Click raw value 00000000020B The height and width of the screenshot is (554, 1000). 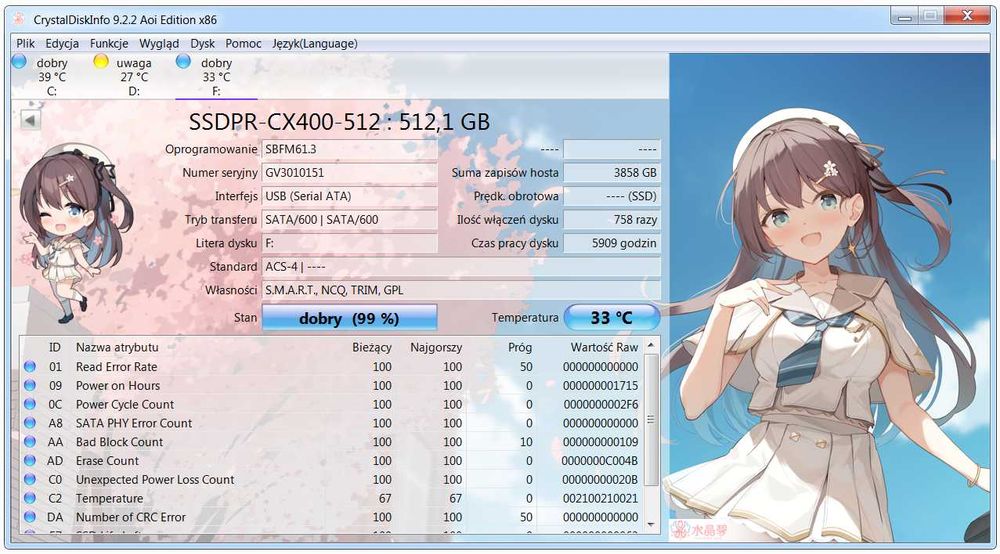(x=600, y=479)
